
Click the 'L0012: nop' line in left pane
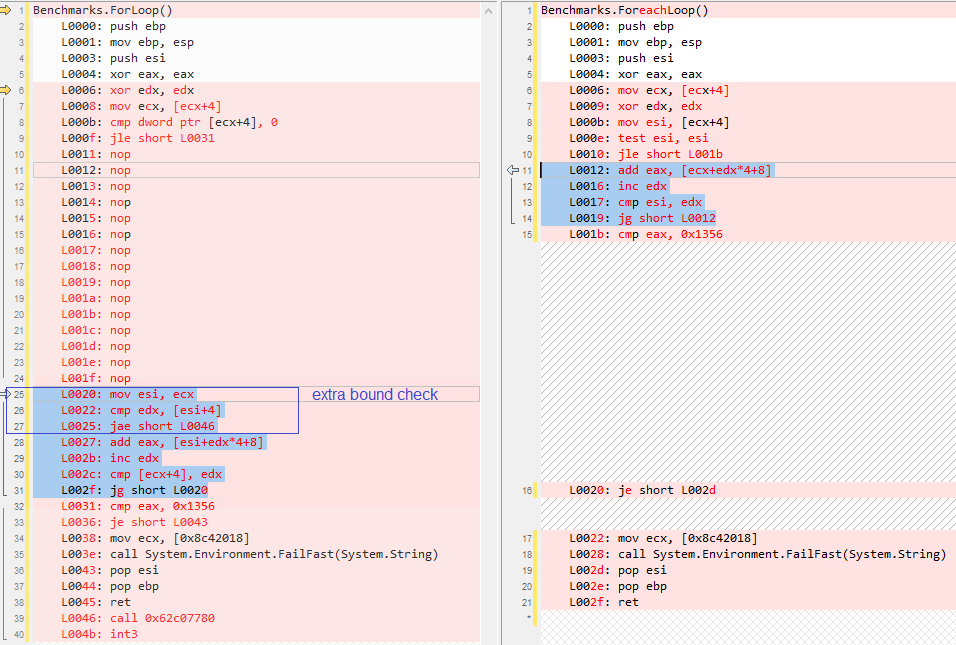96,170
